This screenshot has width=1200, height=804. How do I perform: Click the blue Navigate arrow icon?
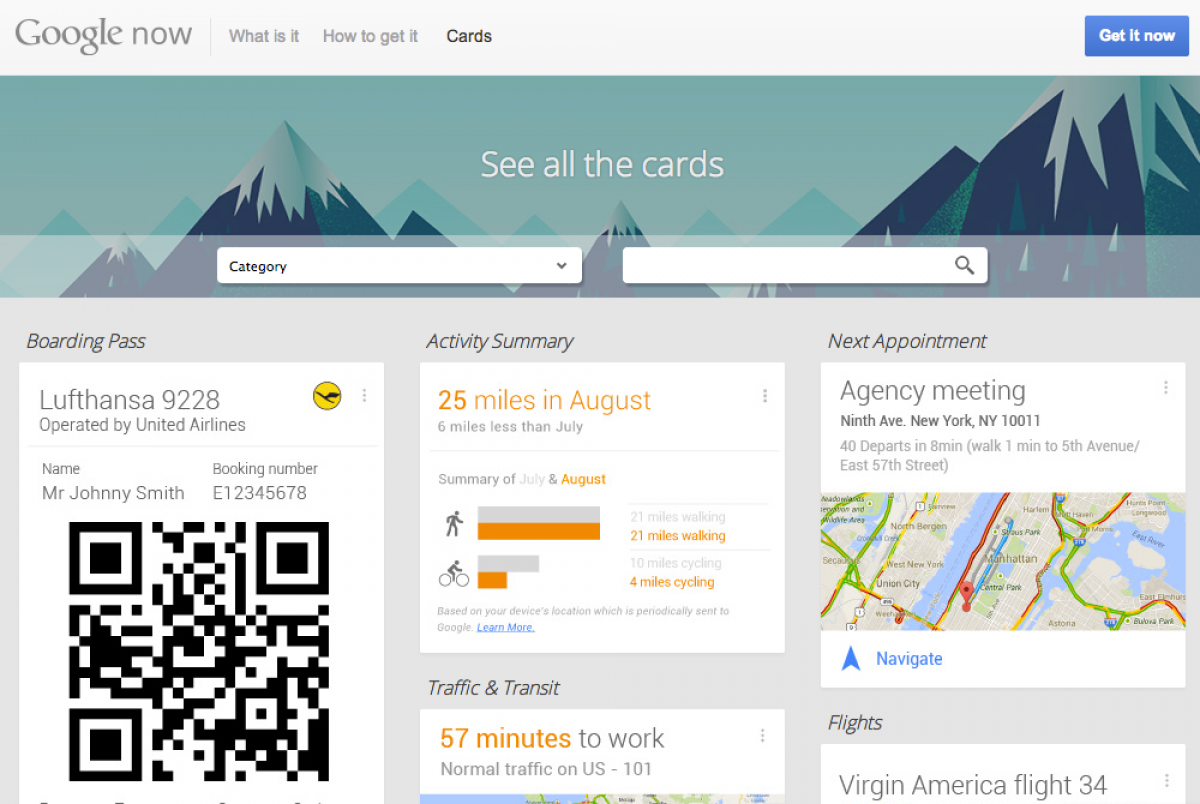[x=851, y=658]
